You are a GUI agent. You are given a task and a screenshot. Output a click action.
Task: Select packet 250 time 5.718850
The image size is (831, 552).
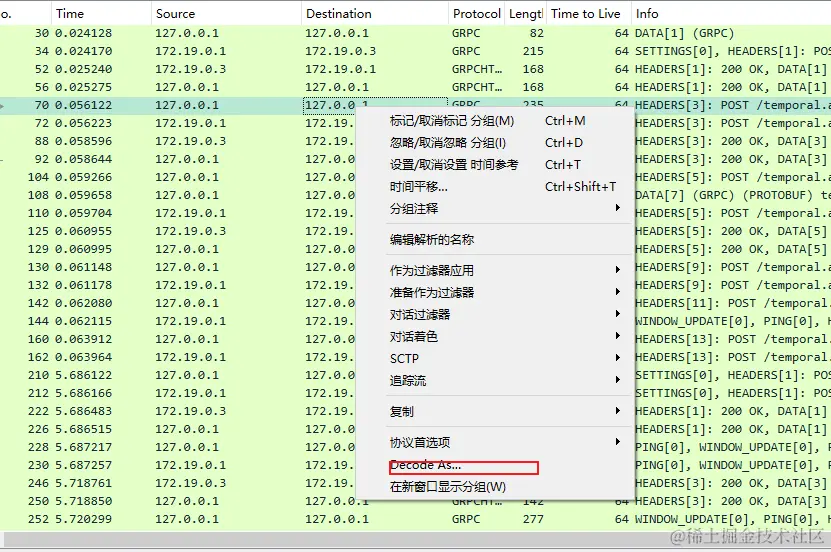click(84, 502)
